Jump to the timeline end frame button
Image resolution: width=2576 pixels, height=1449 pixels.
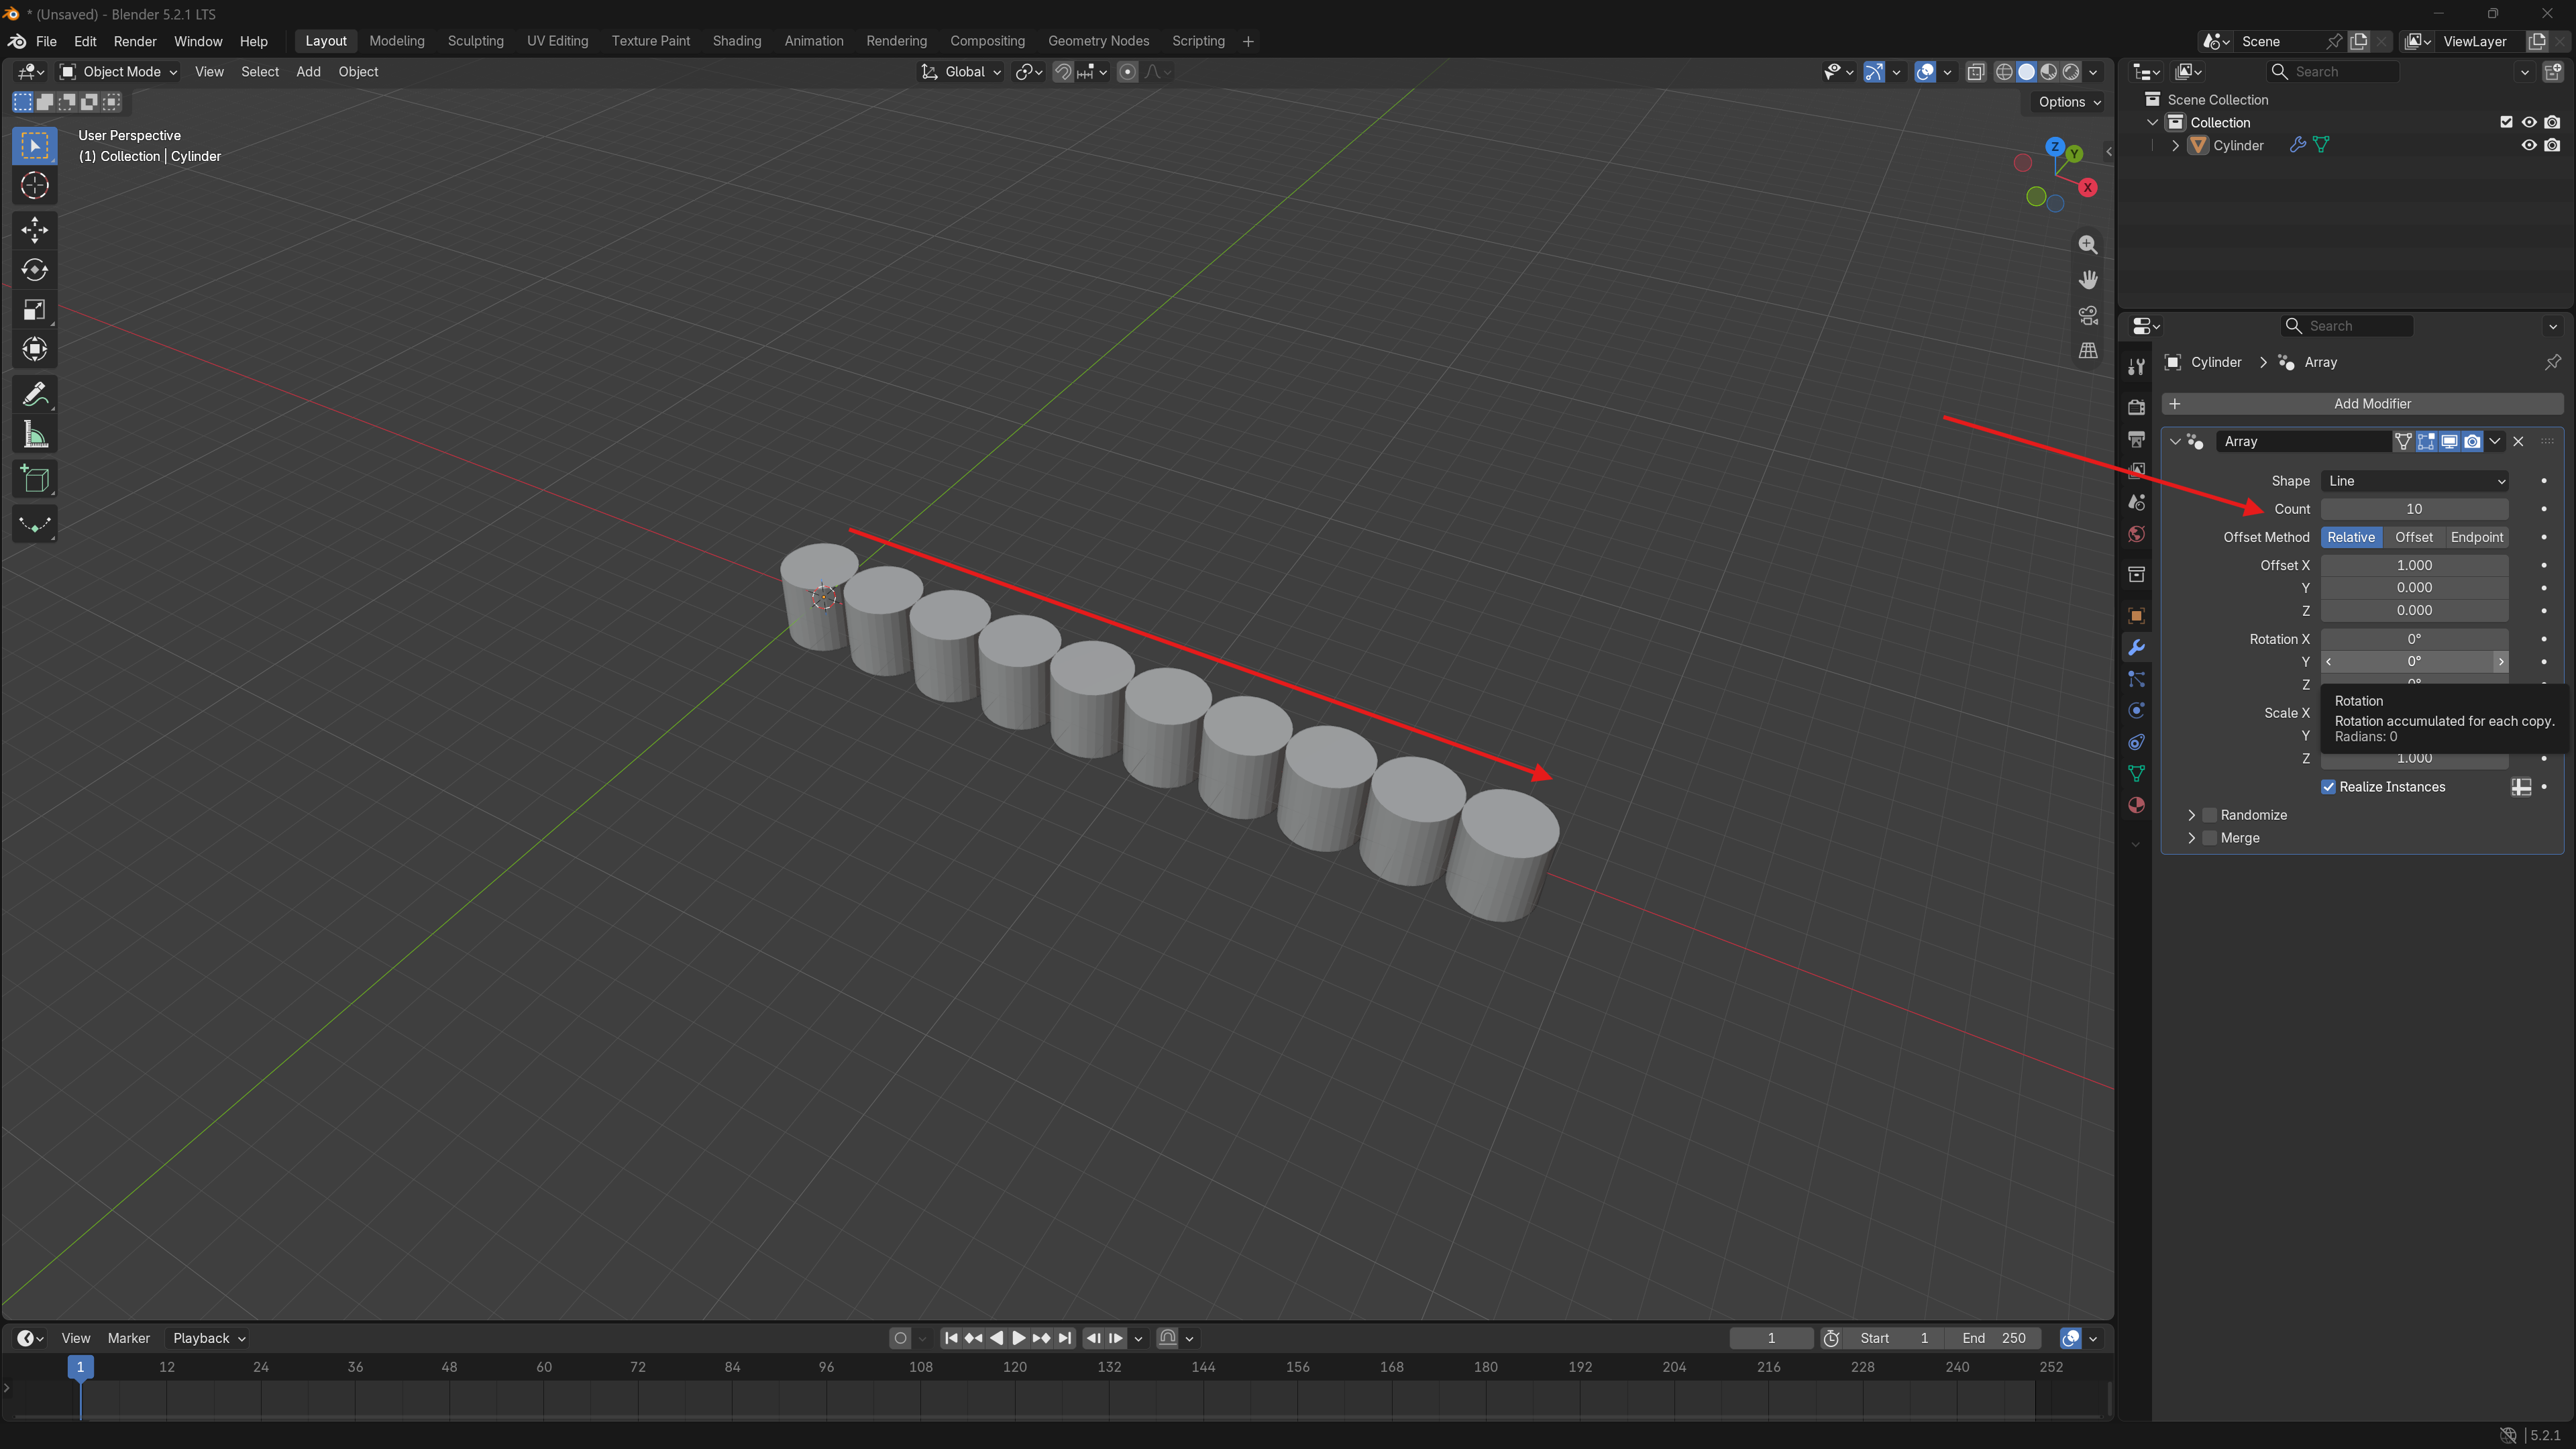pos(1065,1338)
